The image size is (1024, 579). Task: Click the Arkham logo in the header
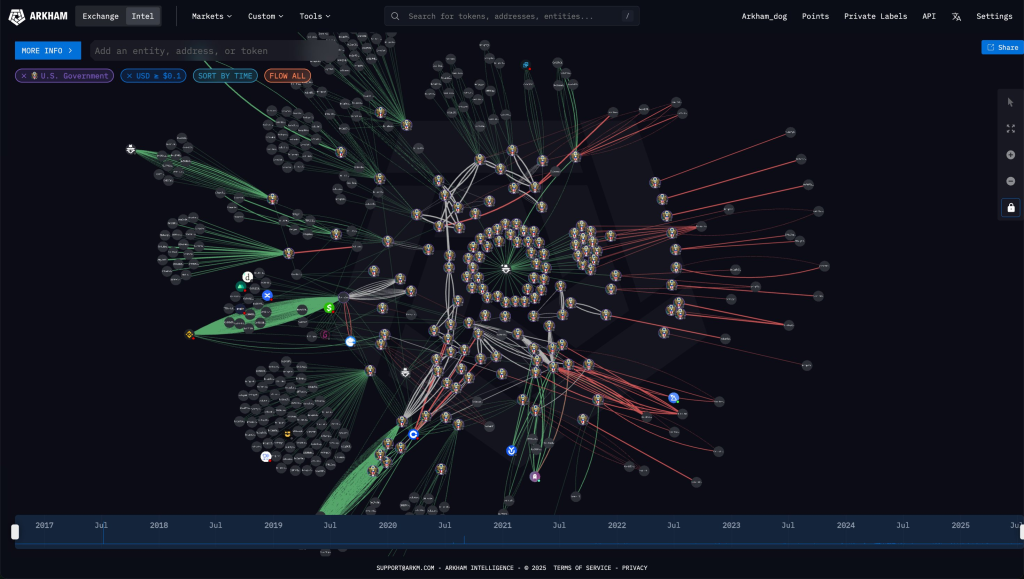tap(38, 16)
